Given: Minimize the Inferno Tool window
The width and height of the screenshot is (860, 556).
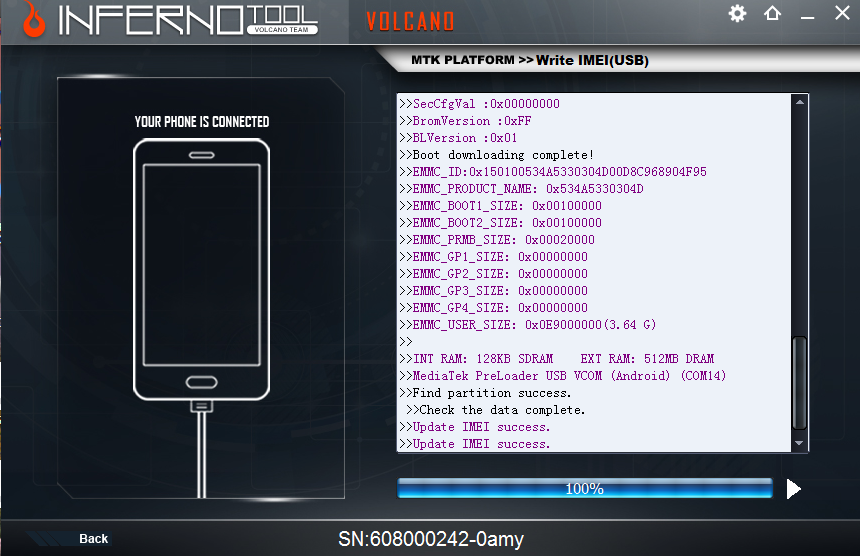Looking at the screenshot, I should tap(807, 18).
